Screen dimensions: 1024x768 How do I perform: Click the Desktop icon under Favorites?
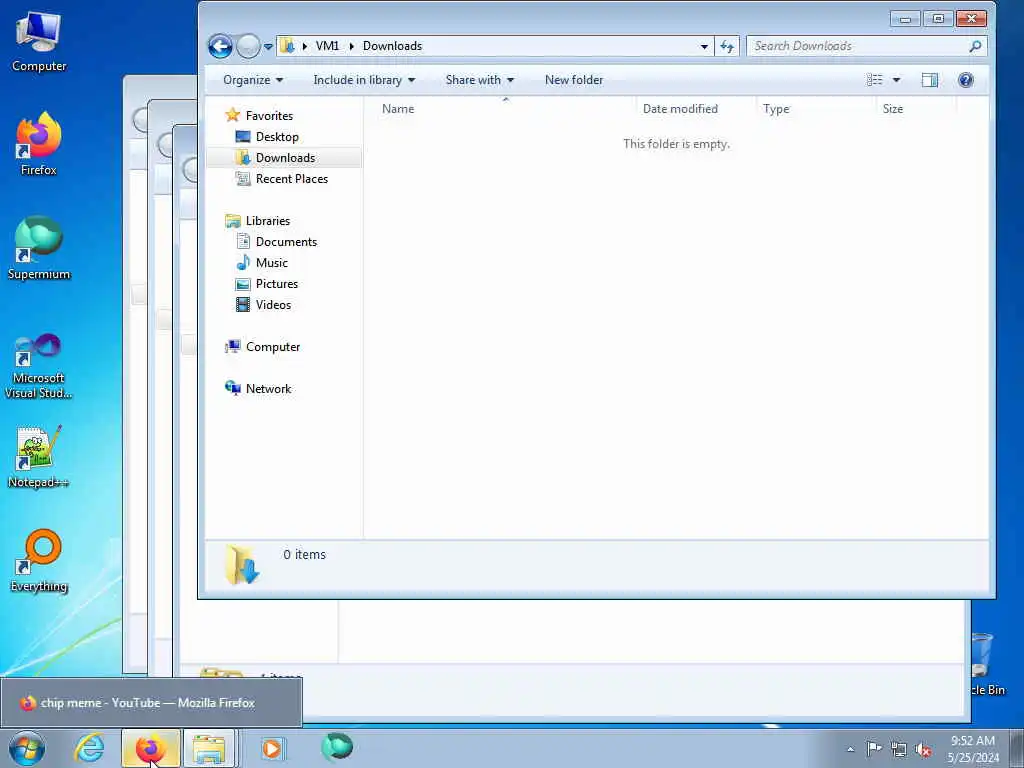[243, 136]
